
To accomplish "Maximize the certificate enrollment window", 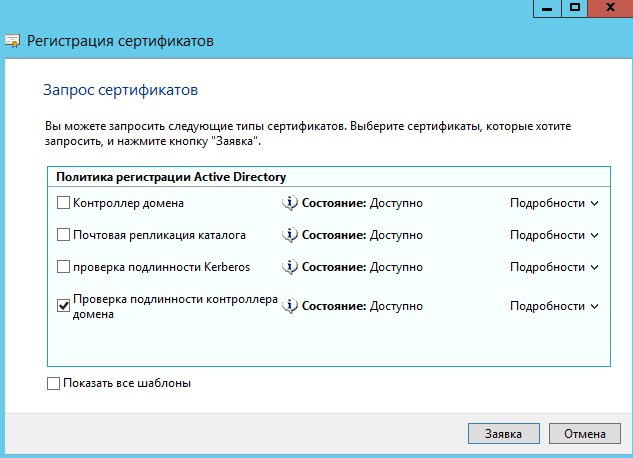I will point(574,8).
